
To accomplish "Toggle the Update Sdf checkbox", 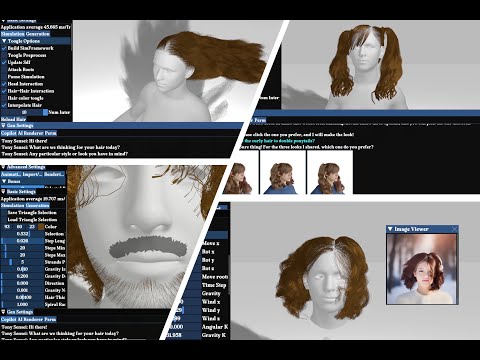I will 4,62.
